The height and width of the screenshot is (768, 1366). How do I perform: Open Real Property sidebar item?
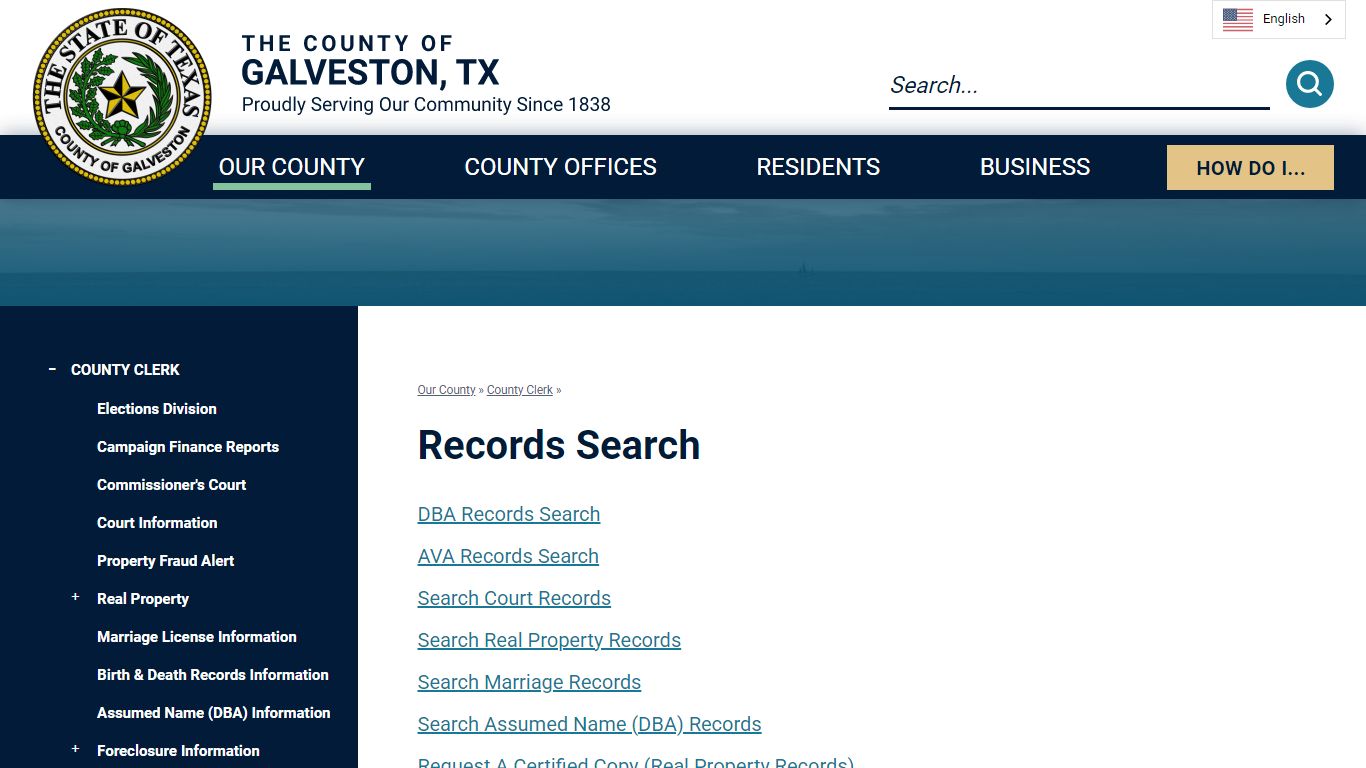[x=143, y=598]
